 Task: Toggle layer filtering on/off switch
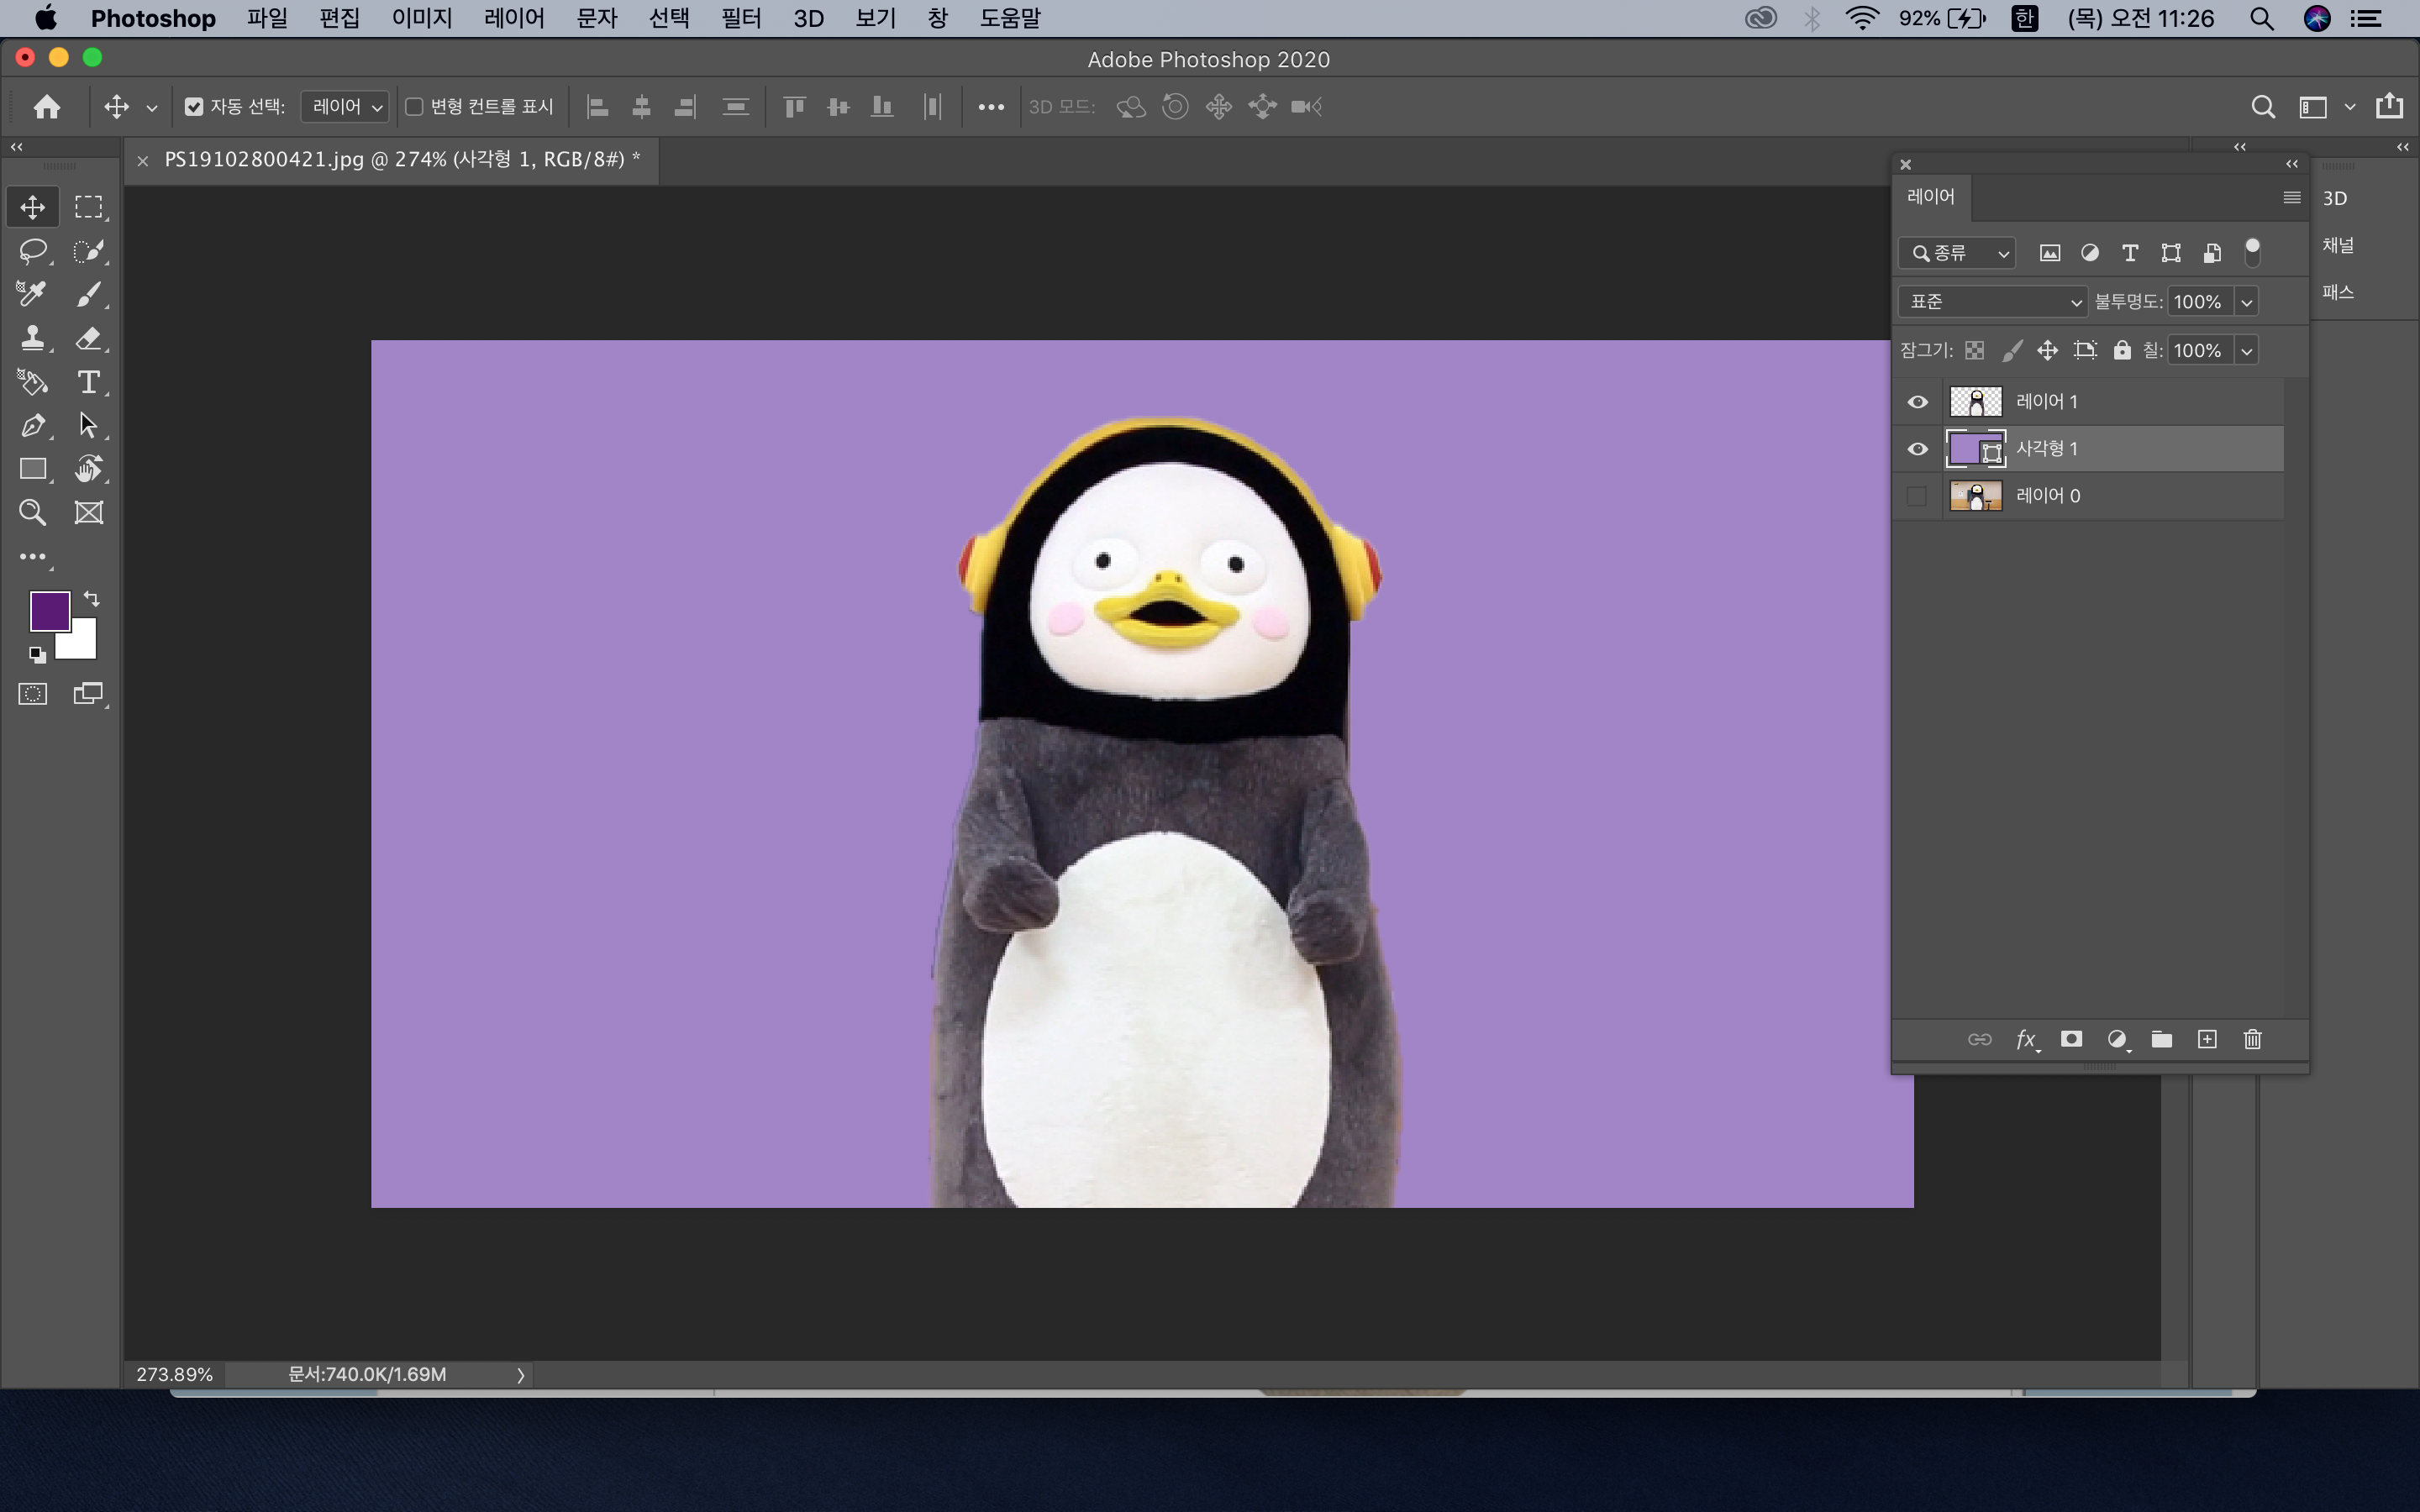(x=2252, y=252)
